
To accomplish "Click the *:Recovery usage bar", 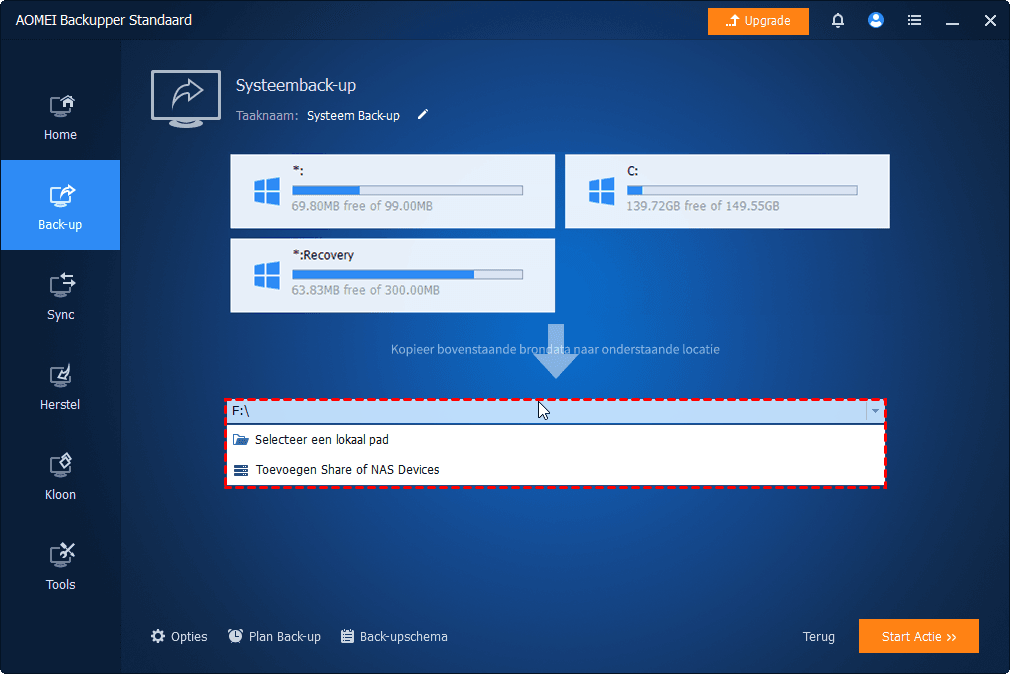I will click(407, 274).
